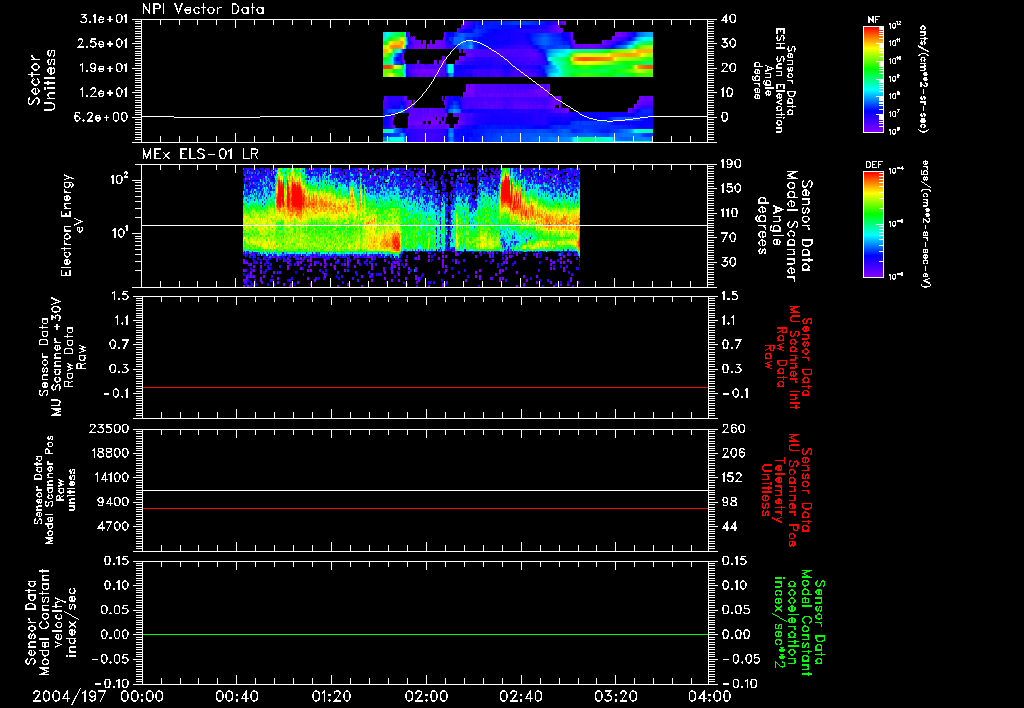Select the 'MEx ELS-01 LR' panel title

coord(200,155)
